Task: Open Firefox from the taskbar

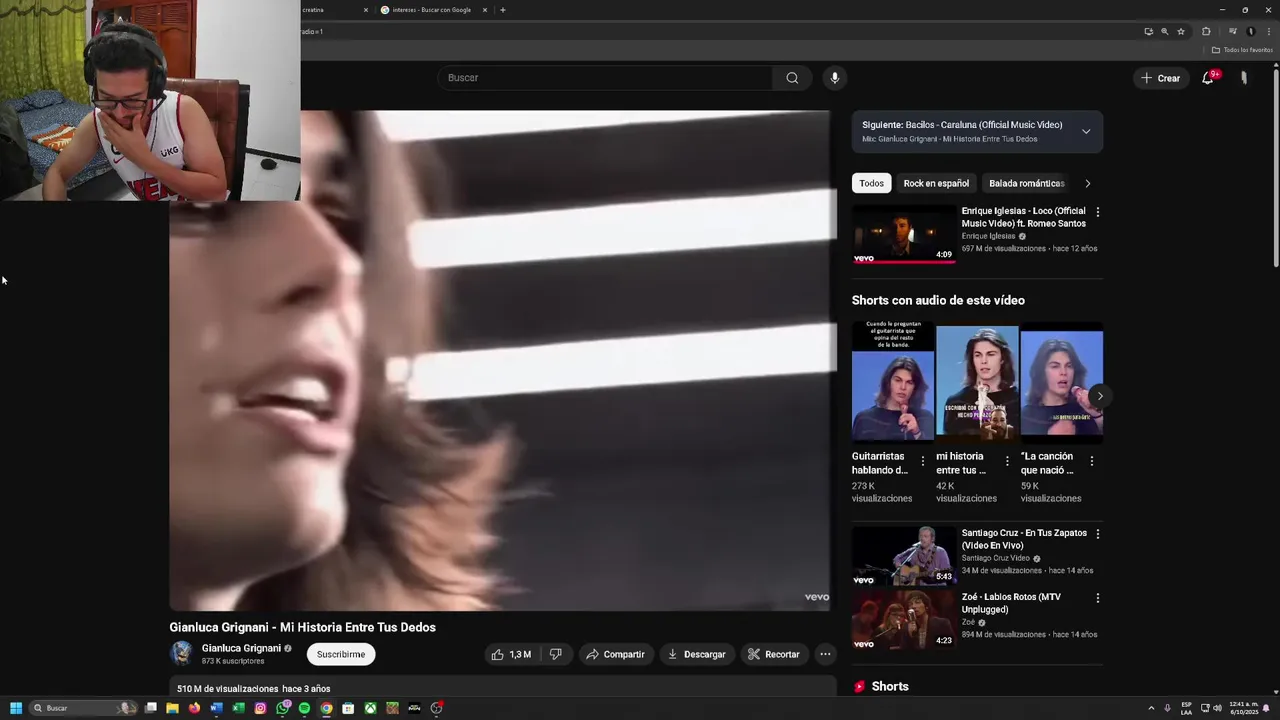Action: tap(194, 708)
